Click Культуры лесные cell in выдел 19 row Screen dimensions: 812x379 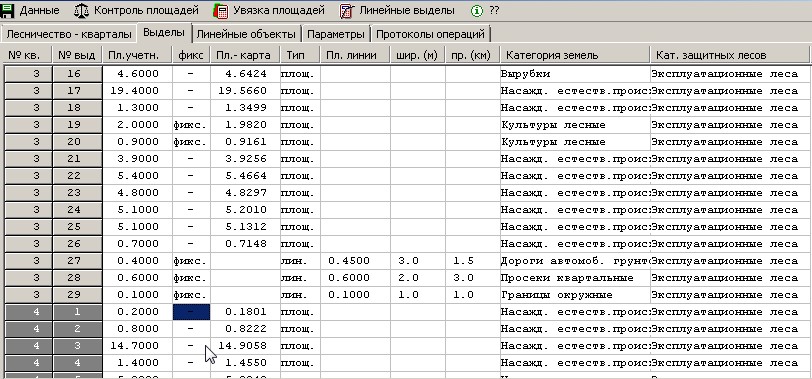click(x=575, y=125)
